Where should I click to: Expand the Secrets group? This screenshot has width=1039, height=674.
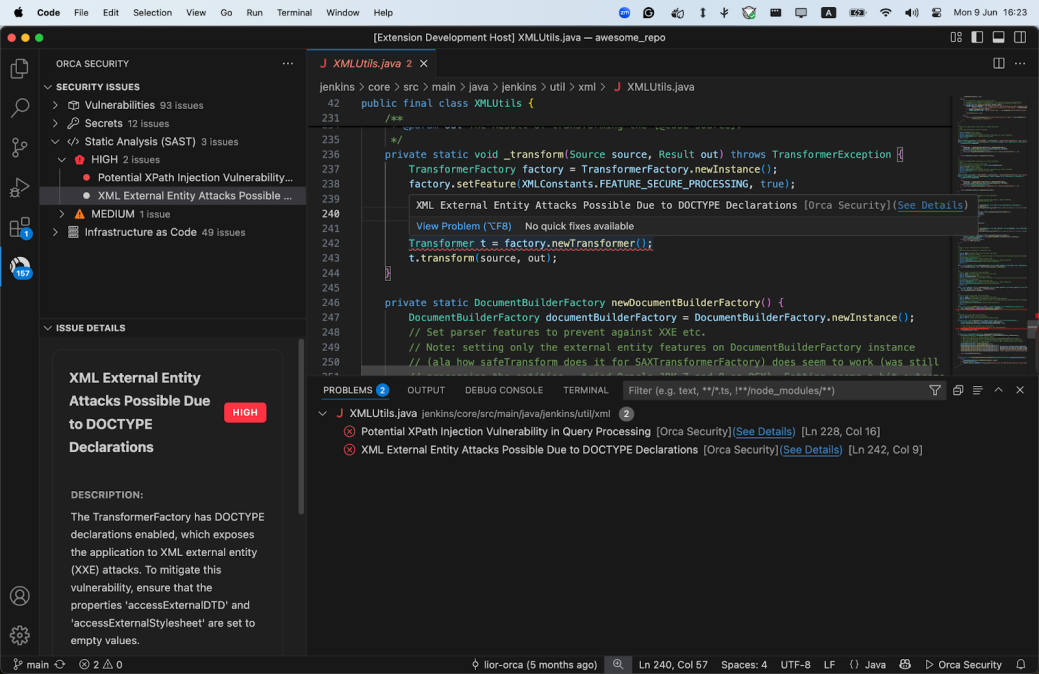[56, 123]
